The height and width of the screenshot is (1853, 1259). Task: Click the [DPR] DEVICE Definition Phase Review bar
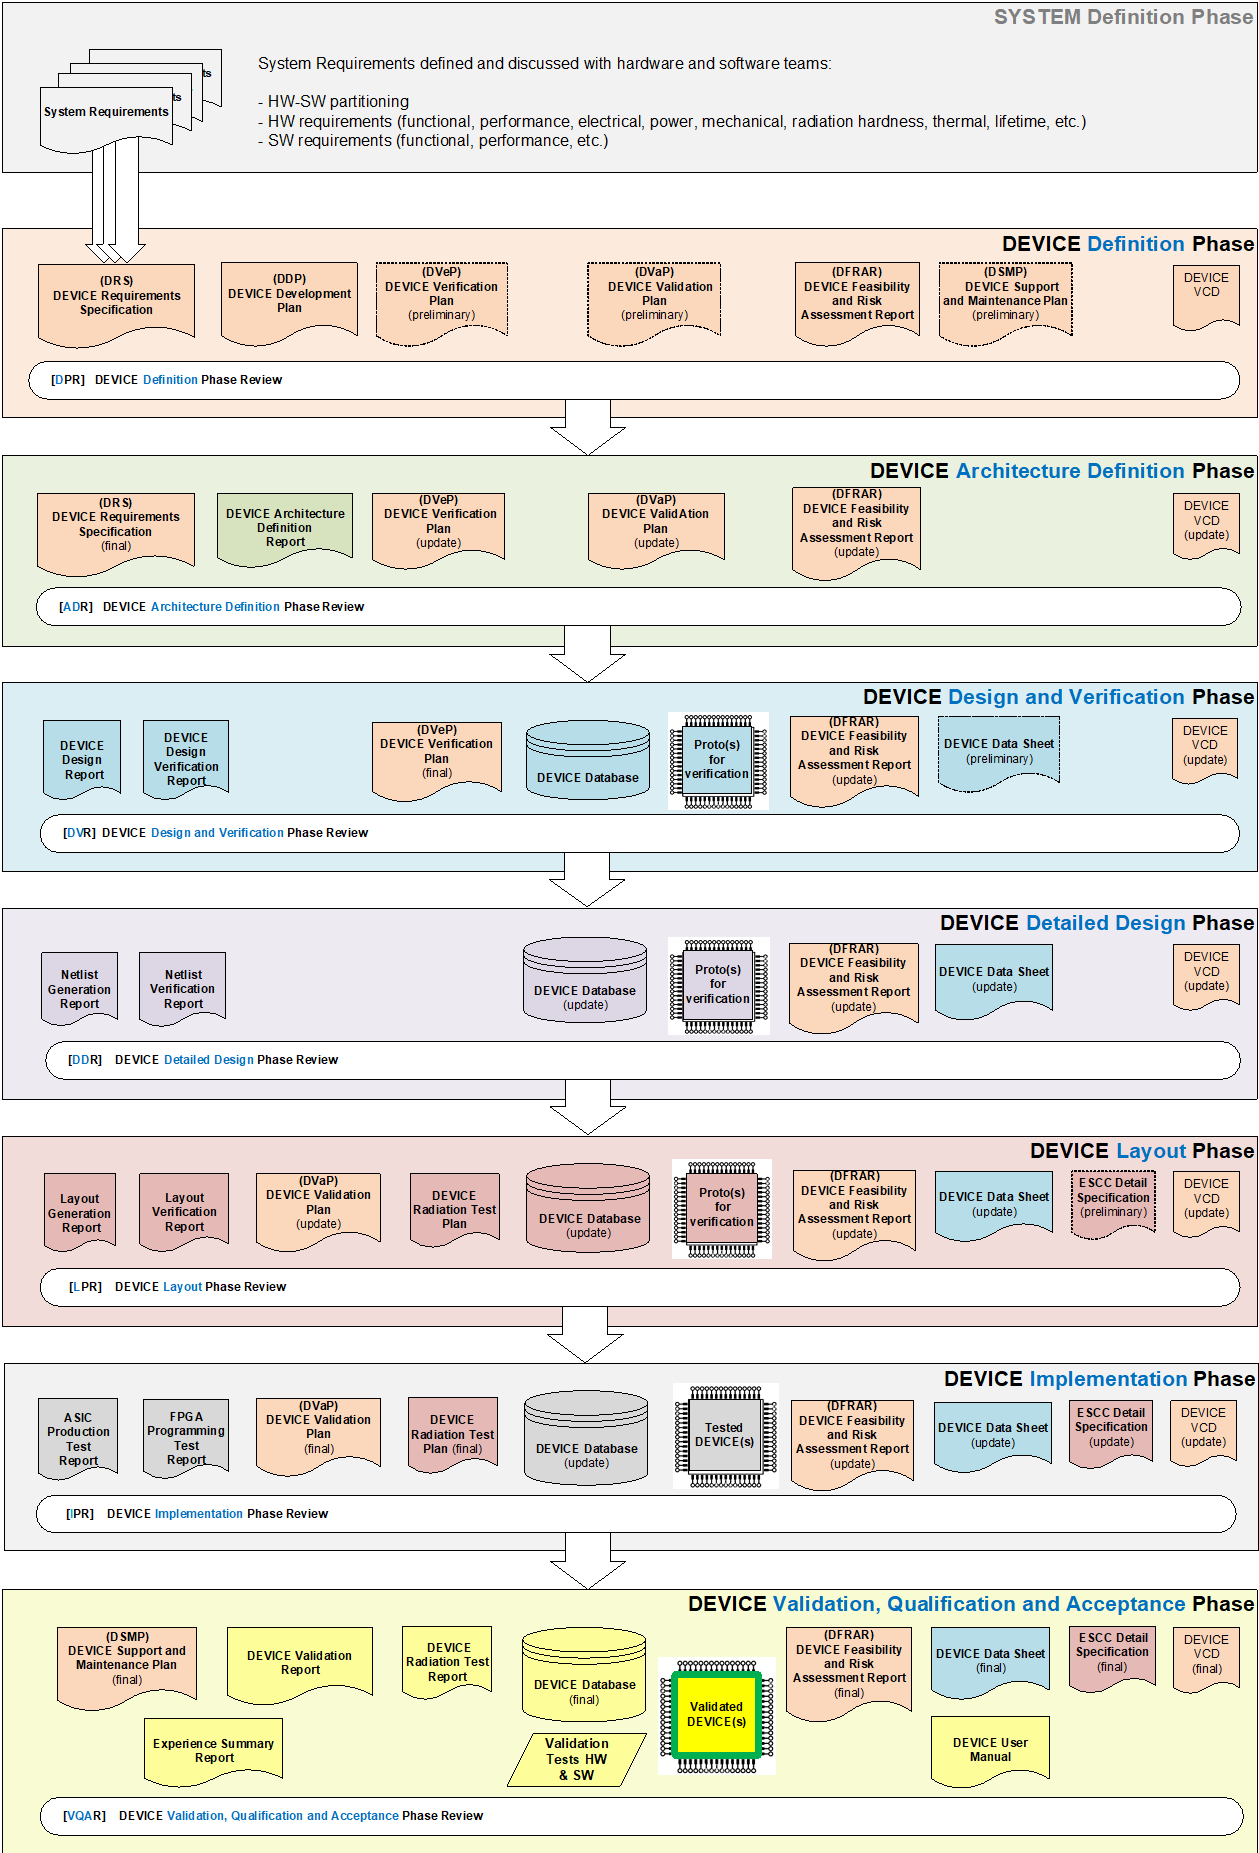click(x=633, y=380)
